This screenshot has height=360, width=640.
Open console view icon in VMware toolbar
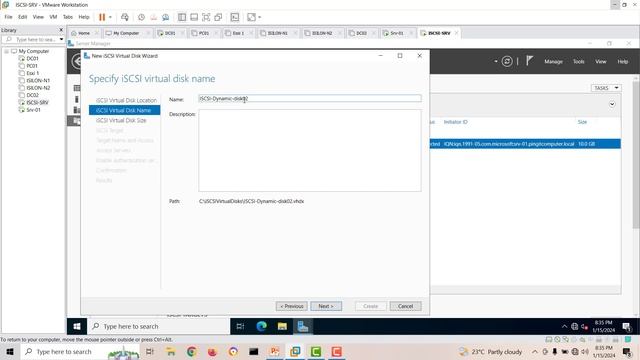[x=235, y=17]
